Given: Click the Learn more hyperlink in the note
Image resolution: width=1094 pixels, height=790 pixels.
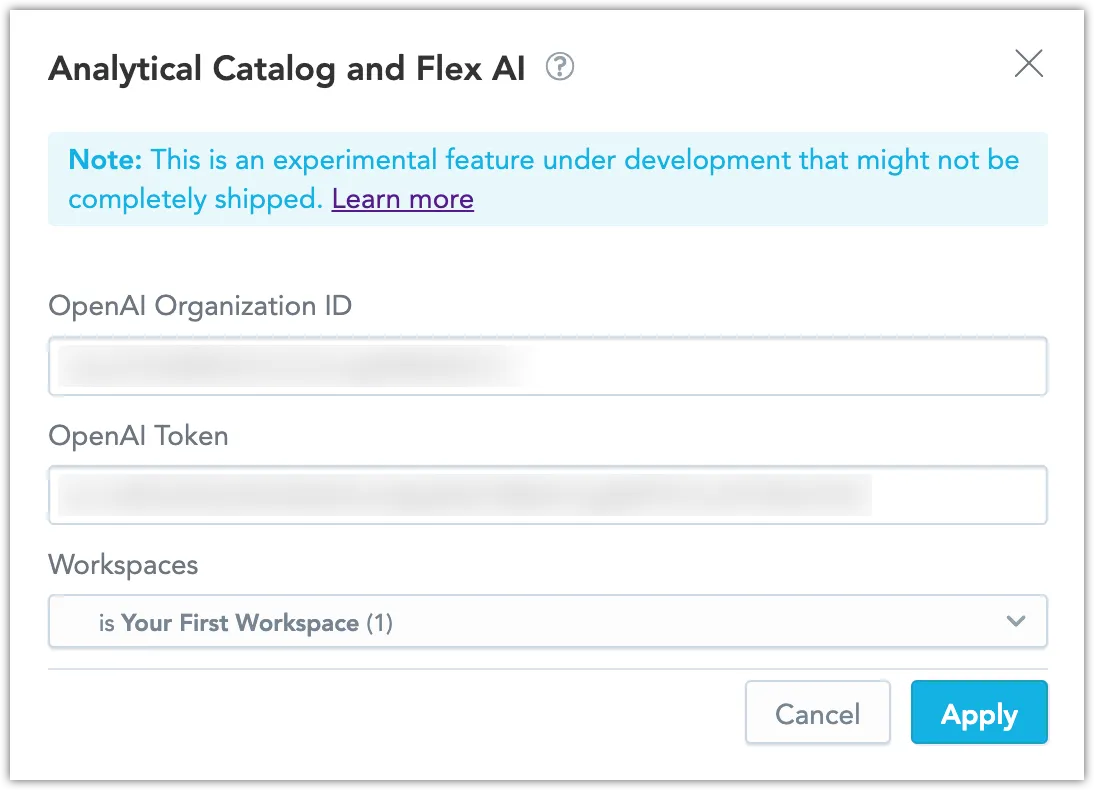Looking at the screenshot, I should point(402,198).
